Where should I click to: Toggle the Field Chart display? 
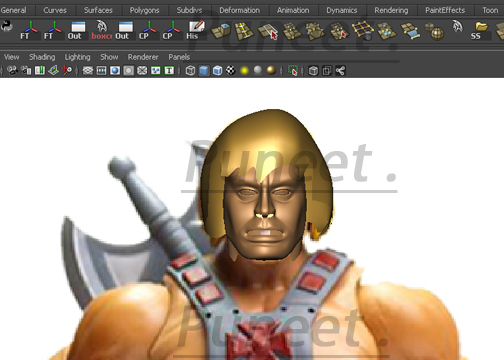142,70
